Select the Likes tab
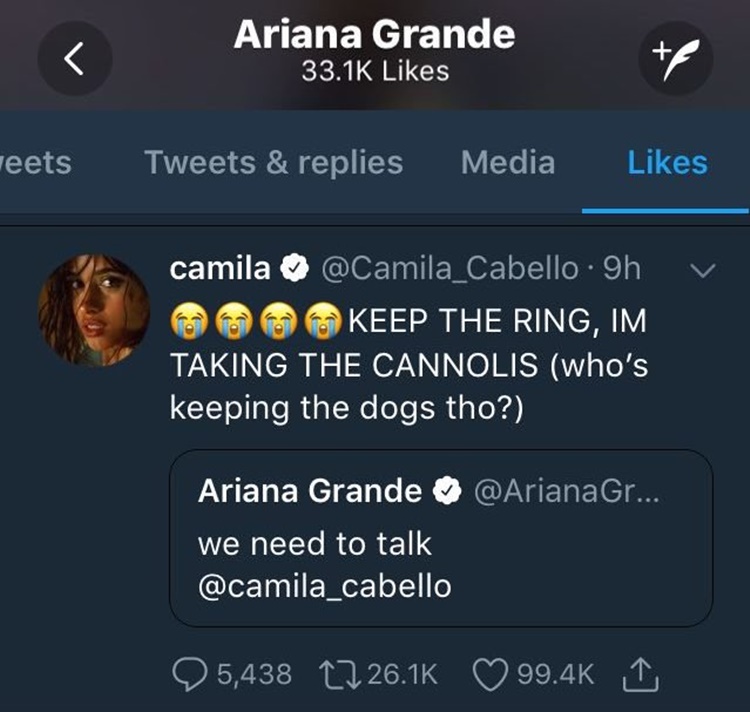 click(667, 162)
